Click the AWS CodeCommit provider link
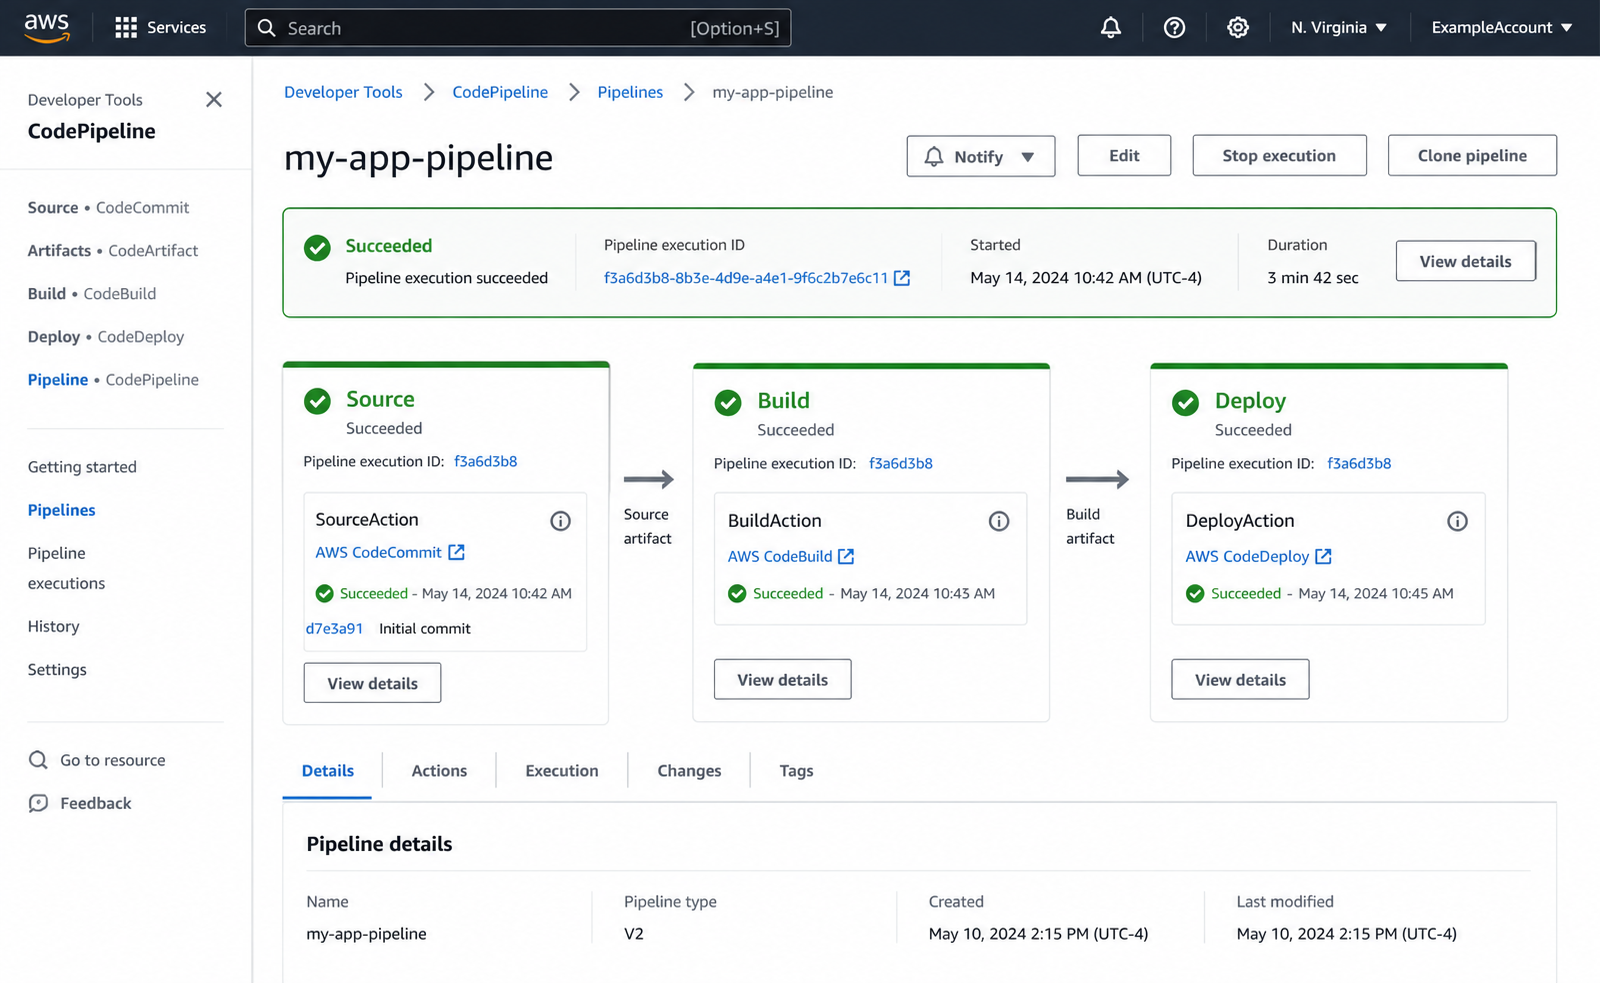 378,552
